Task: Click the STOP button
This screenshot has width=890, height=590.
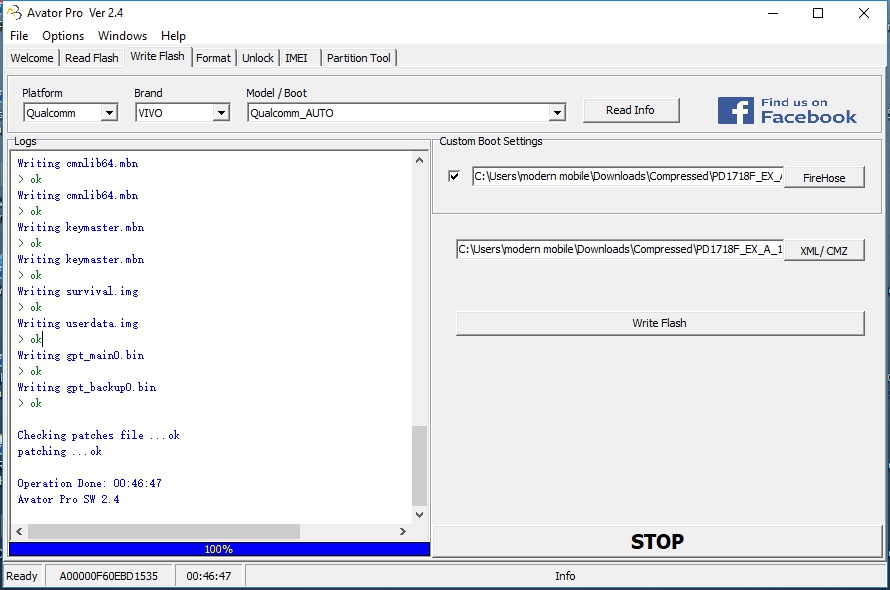Action: pyautogui.click(x=657, y=542)
